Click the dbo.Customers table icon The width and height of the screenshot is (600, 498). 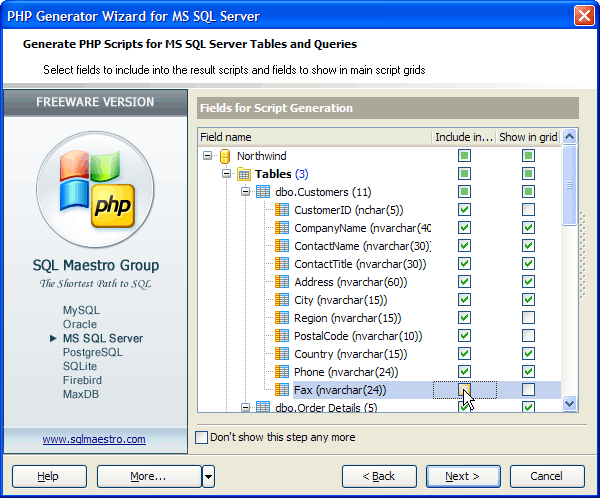(x=263, y=192)
